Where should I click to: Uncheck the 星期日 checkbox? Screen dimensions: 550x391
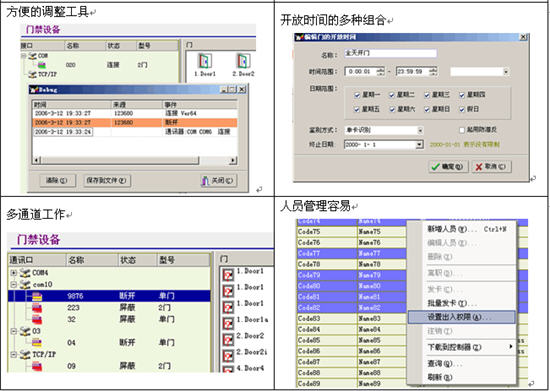click(427, 109)
